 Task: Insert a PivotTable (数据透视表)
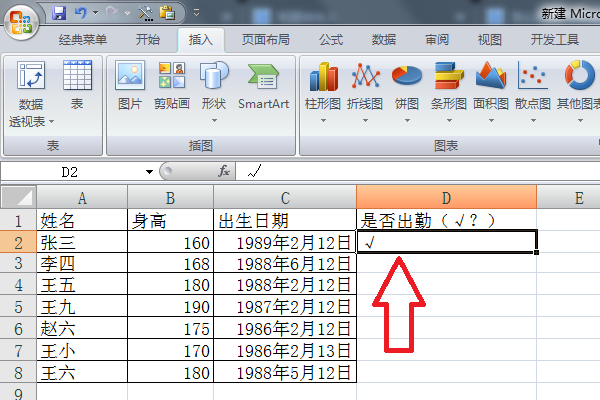[x=31, y=94]
